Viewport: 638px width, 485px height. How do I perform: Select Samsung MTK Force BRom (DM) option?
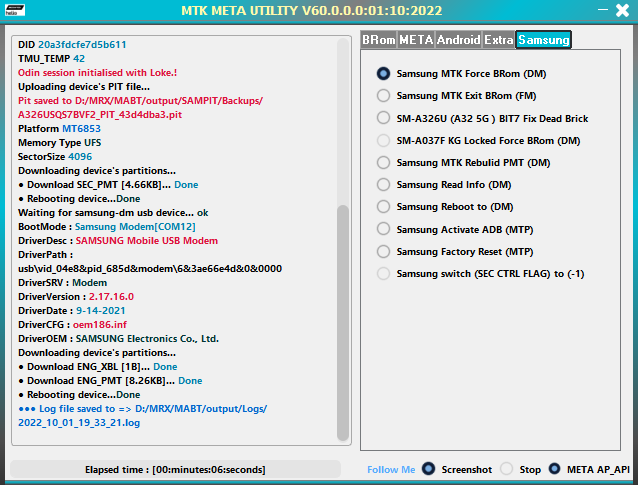click(461, 74)
